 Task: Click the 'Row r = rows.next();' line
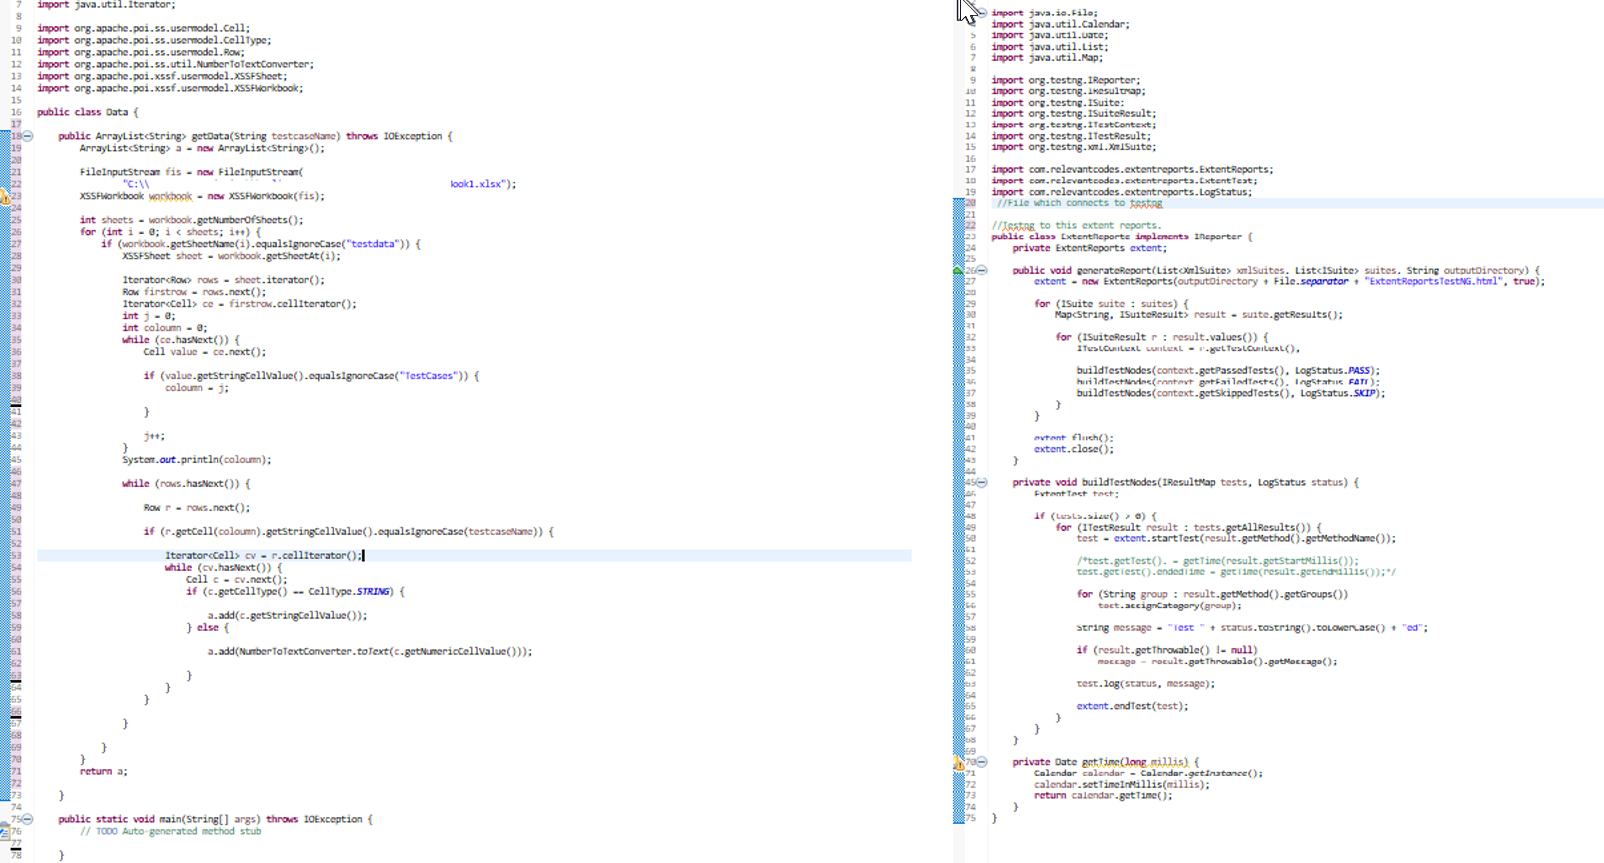tap(197, 508)
